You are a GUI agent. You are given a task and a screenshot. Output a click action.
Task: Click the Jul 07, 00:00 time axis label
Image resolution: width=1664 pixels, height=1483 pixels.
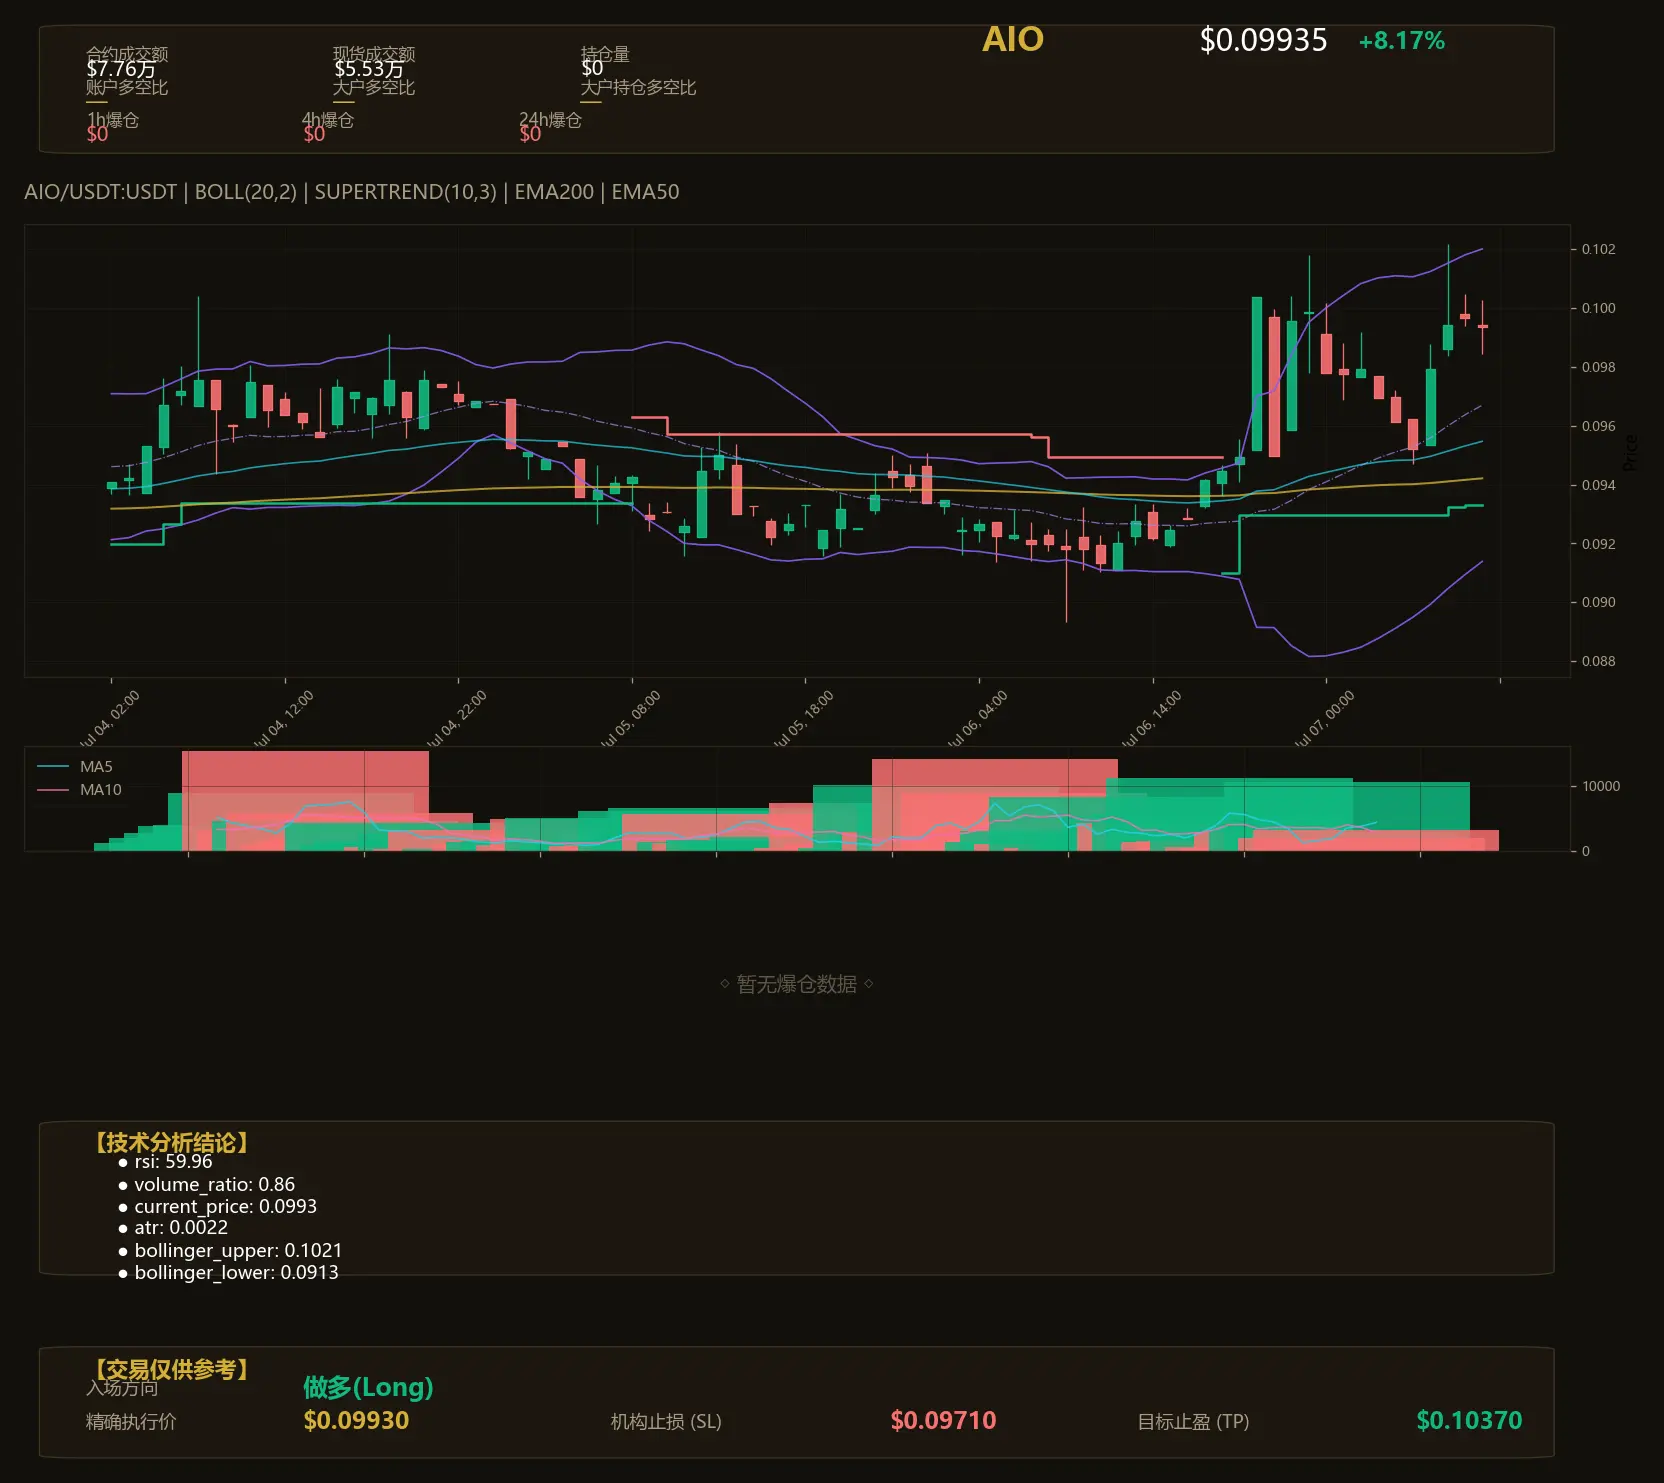pos(1324,719)
